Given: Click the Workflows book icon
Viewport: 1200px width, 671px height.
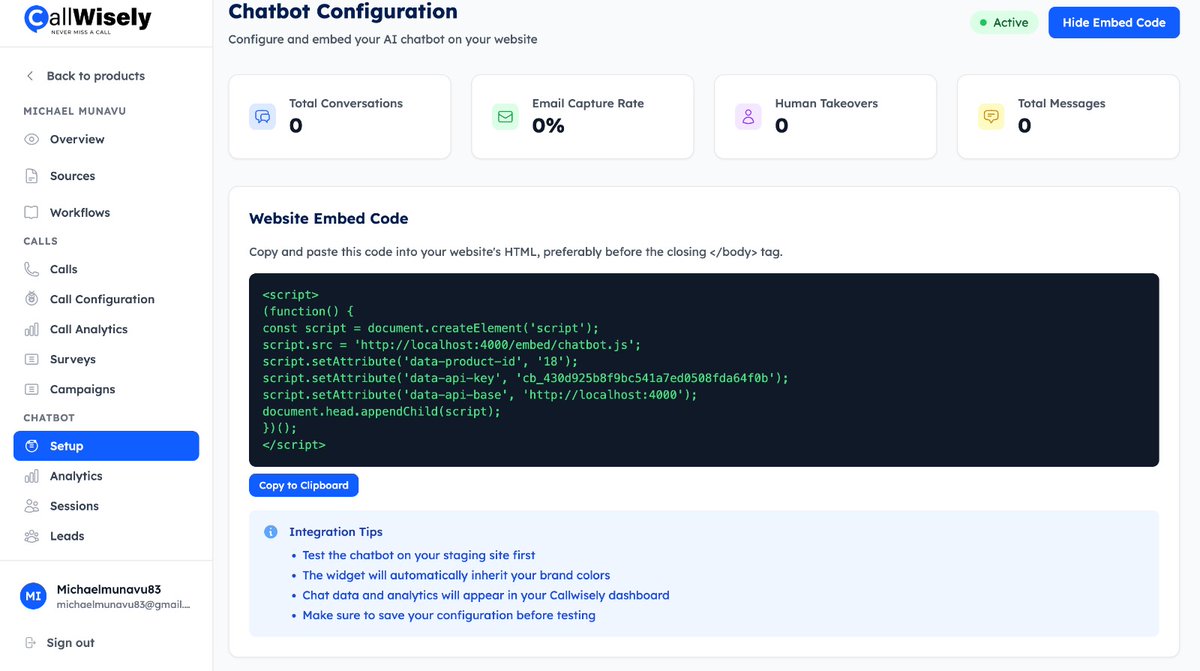Looking at the screenshot, I should (31, 213).
